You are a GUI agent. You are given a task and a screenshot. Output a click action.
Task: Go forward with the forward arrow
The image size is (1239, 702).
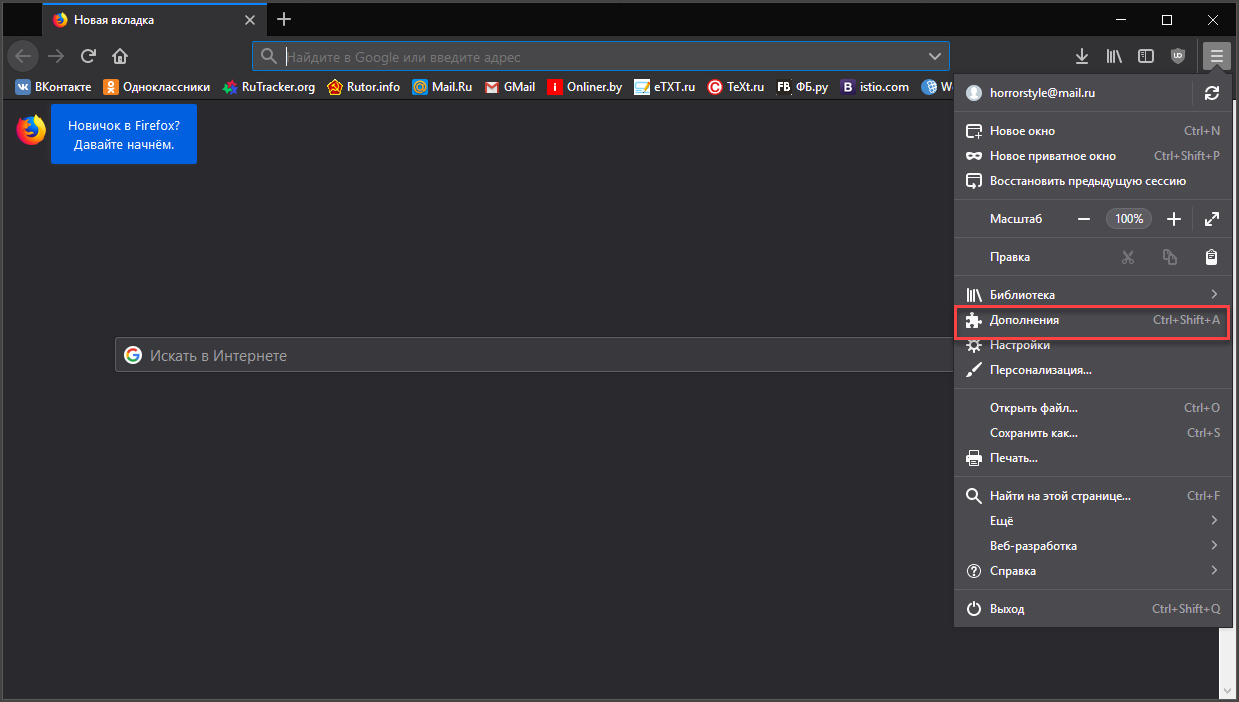[x=56, y=56]
